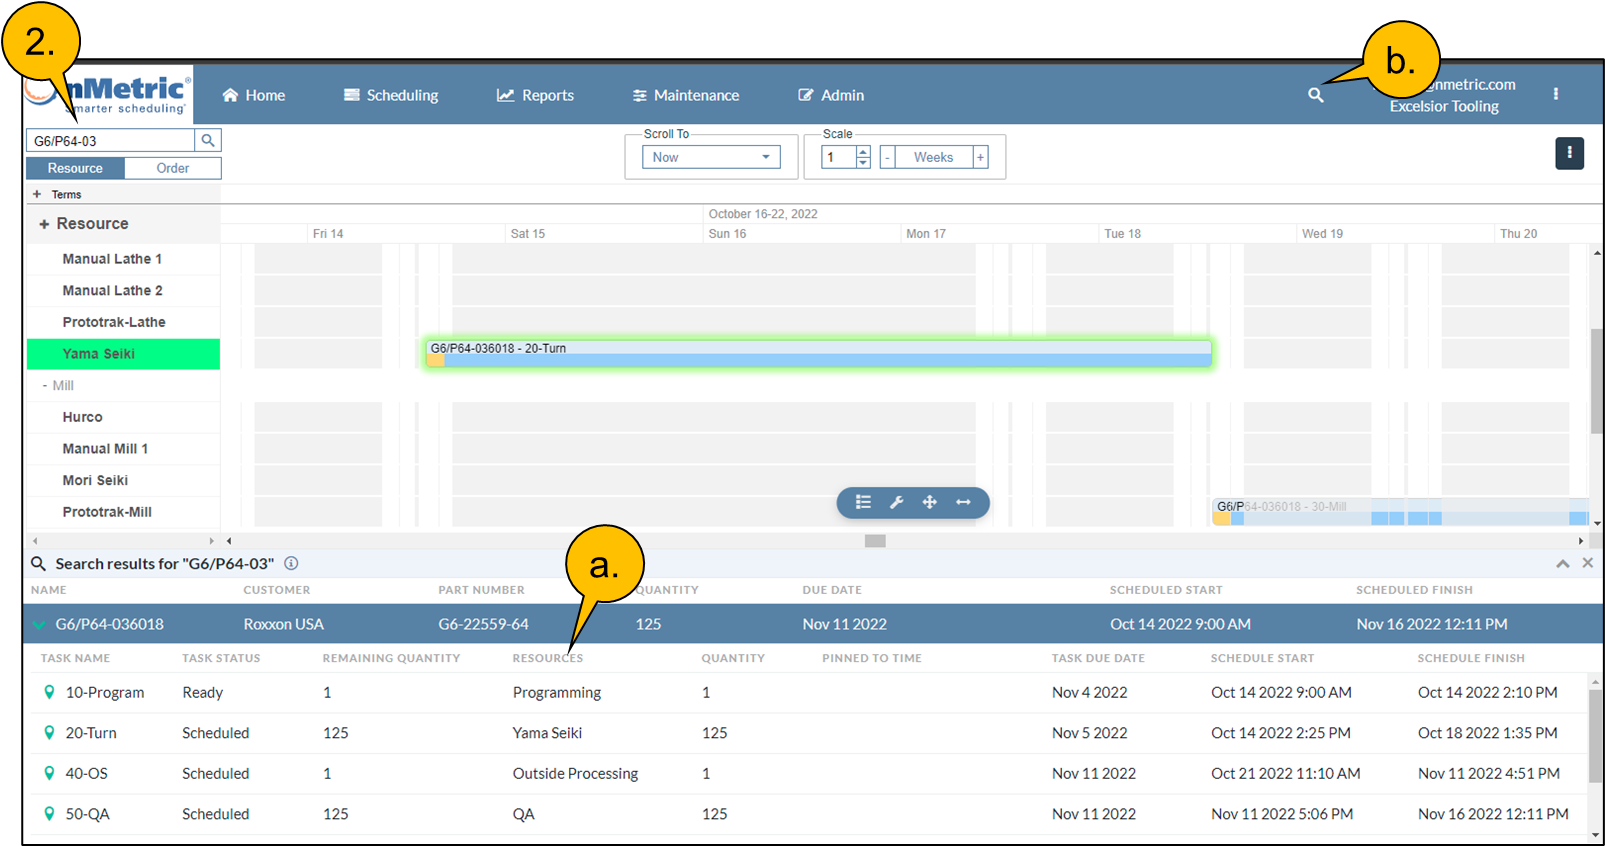This screenshot has width=1605, height=846.
Task: Click the info icon beside search results title
Action: point(291,563)
